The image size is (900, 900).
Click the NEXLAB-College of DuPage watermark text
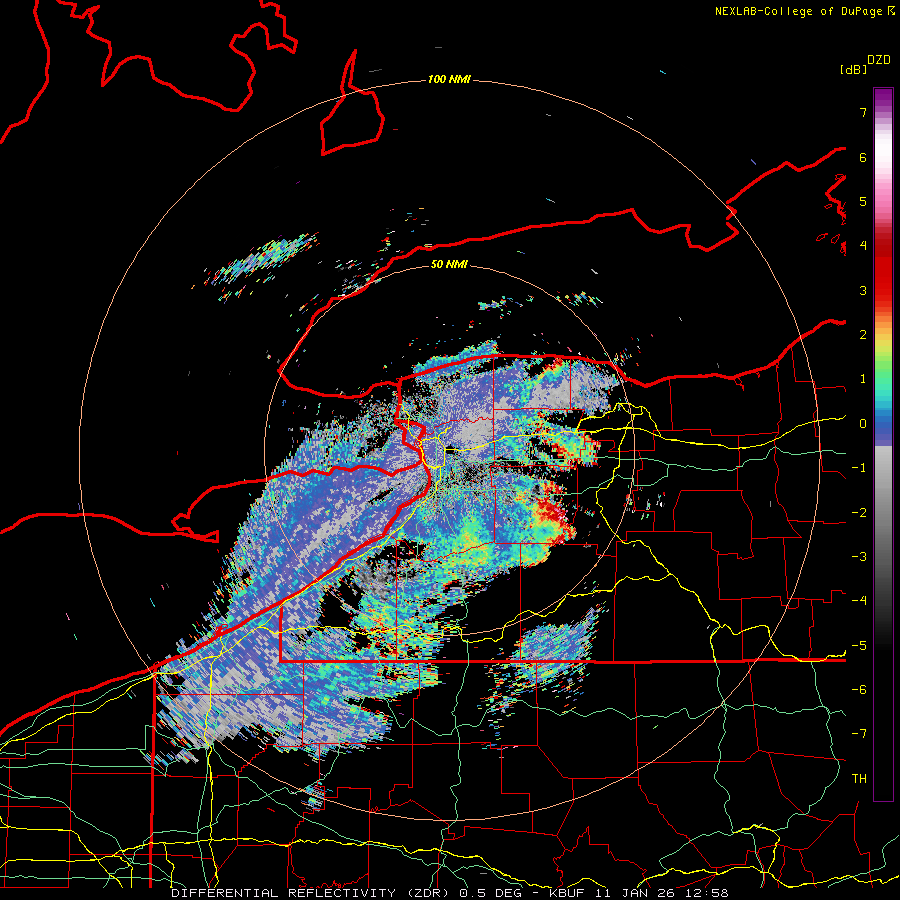(x=805, y=11)
